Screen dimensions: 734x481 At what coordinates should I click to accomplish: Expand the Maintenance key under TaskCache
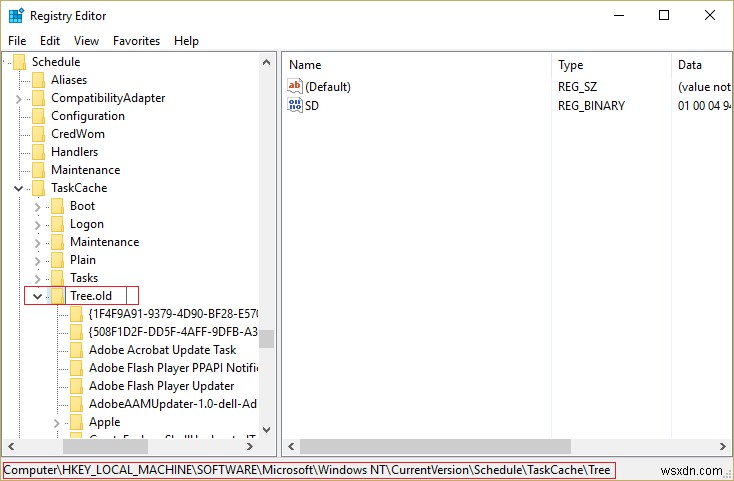pos(37,243)
